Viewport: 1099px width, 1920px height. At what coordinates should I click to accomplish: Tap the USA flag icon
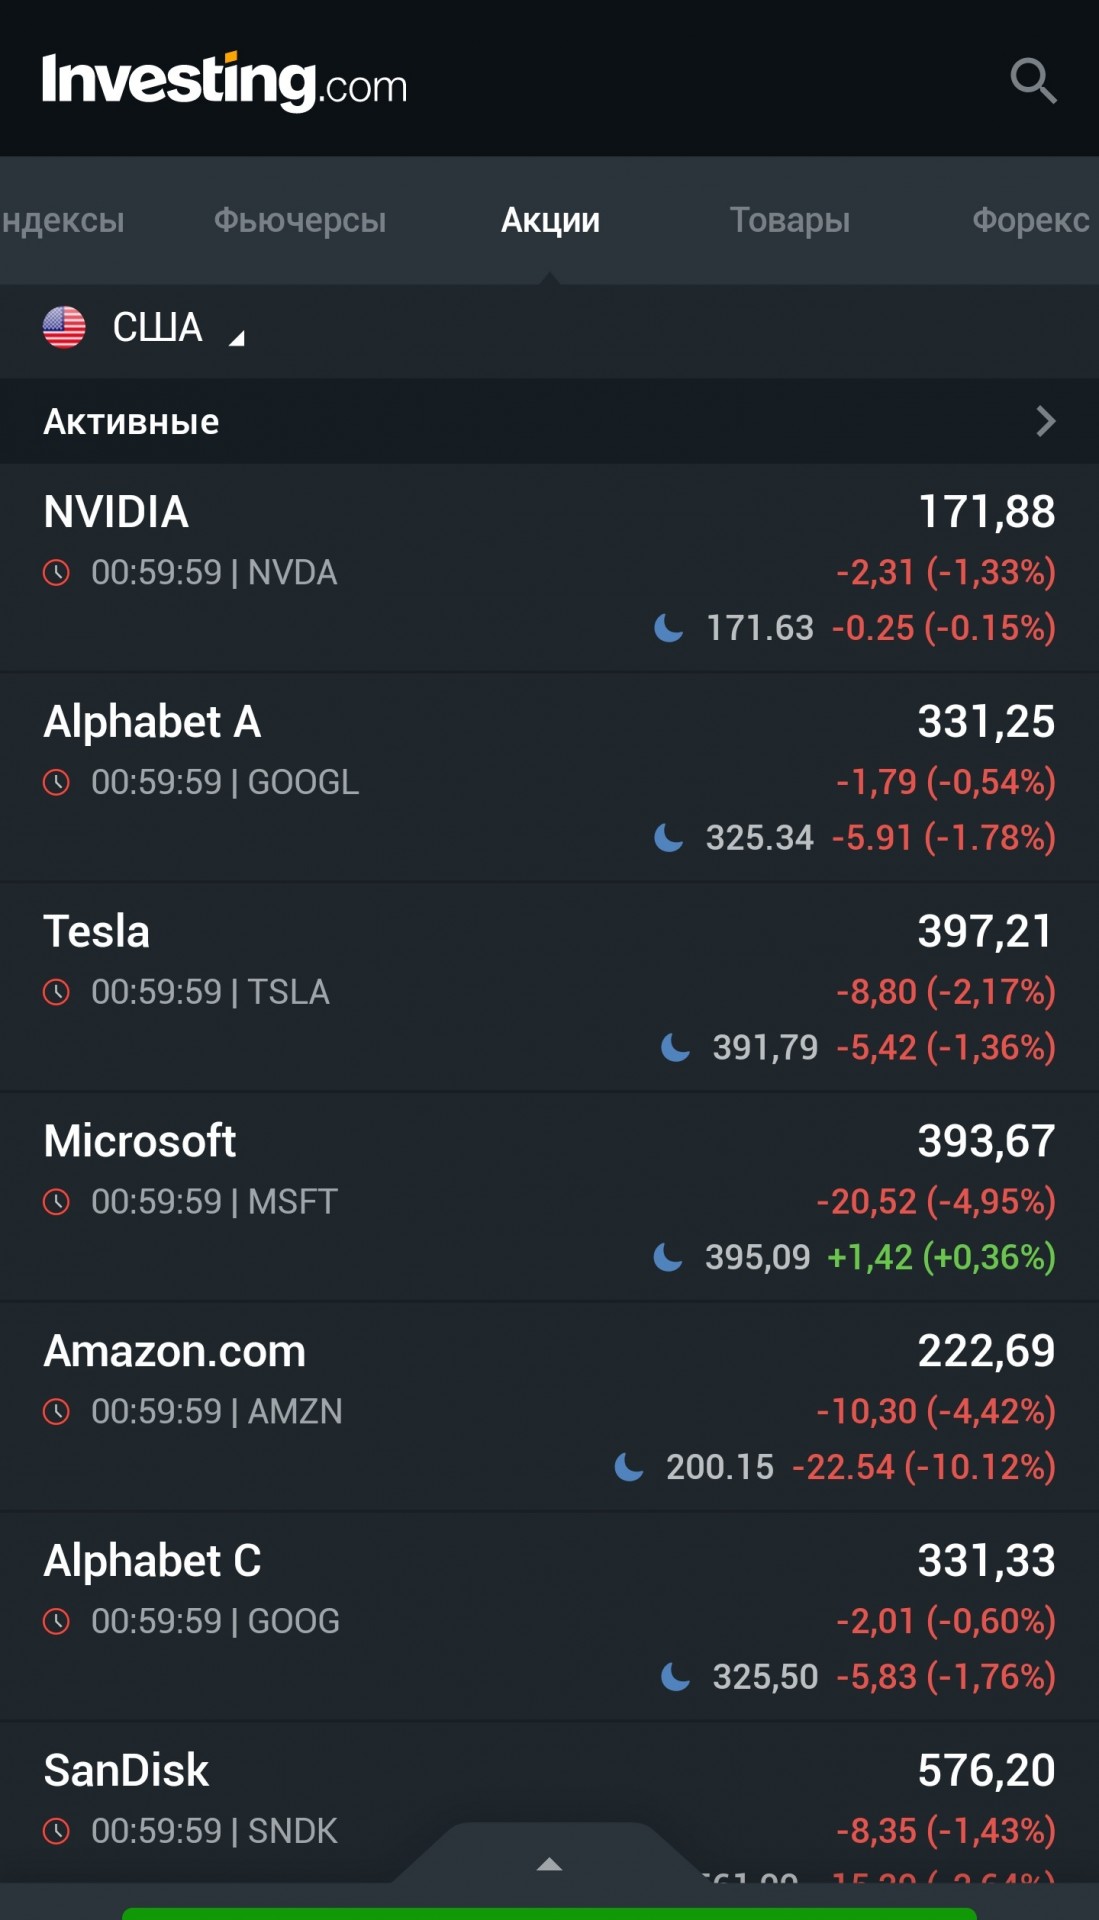(64, 327)
